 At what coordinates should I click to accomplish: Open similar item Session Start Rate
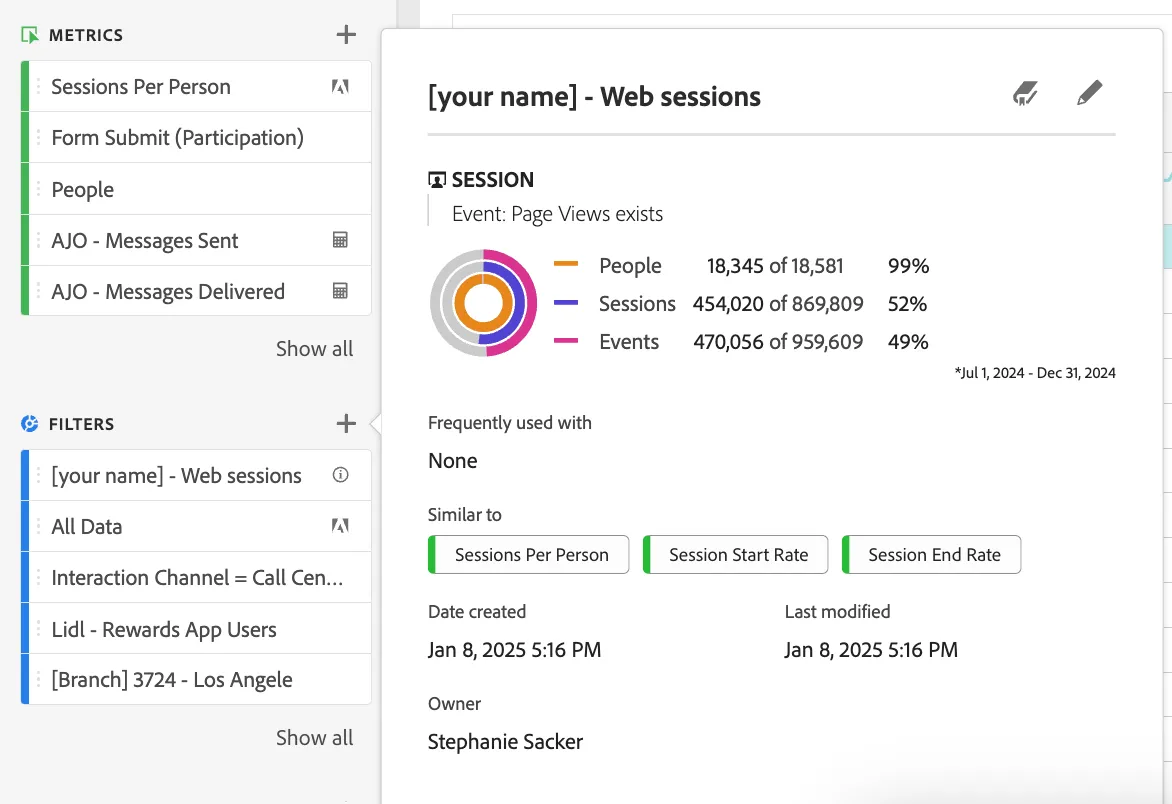735,554
